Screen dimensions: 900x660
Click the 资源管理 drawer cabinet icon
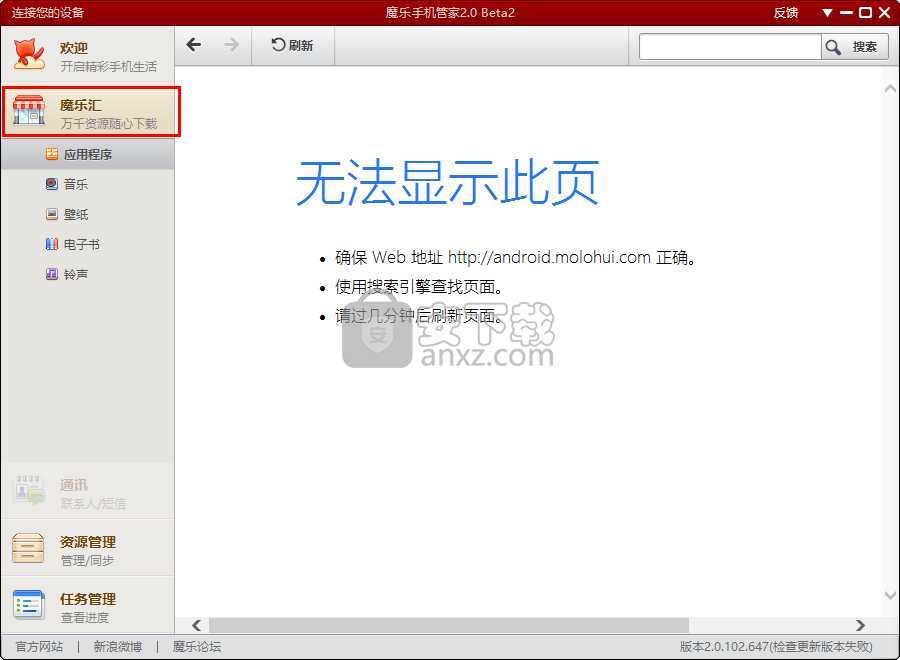click(28, 548)
